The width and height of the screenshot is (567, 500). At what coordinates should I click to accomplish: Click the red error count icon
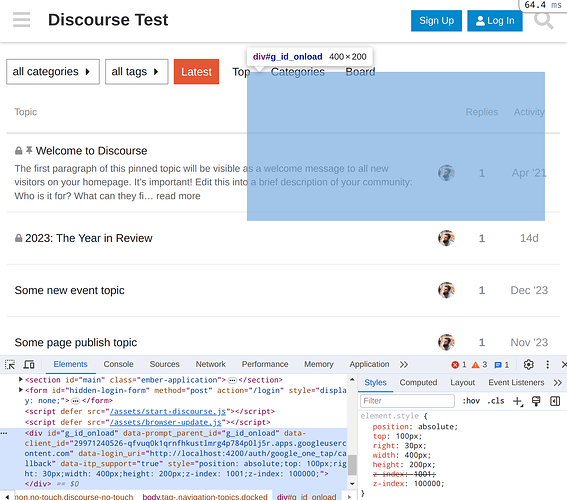[455, 365]
